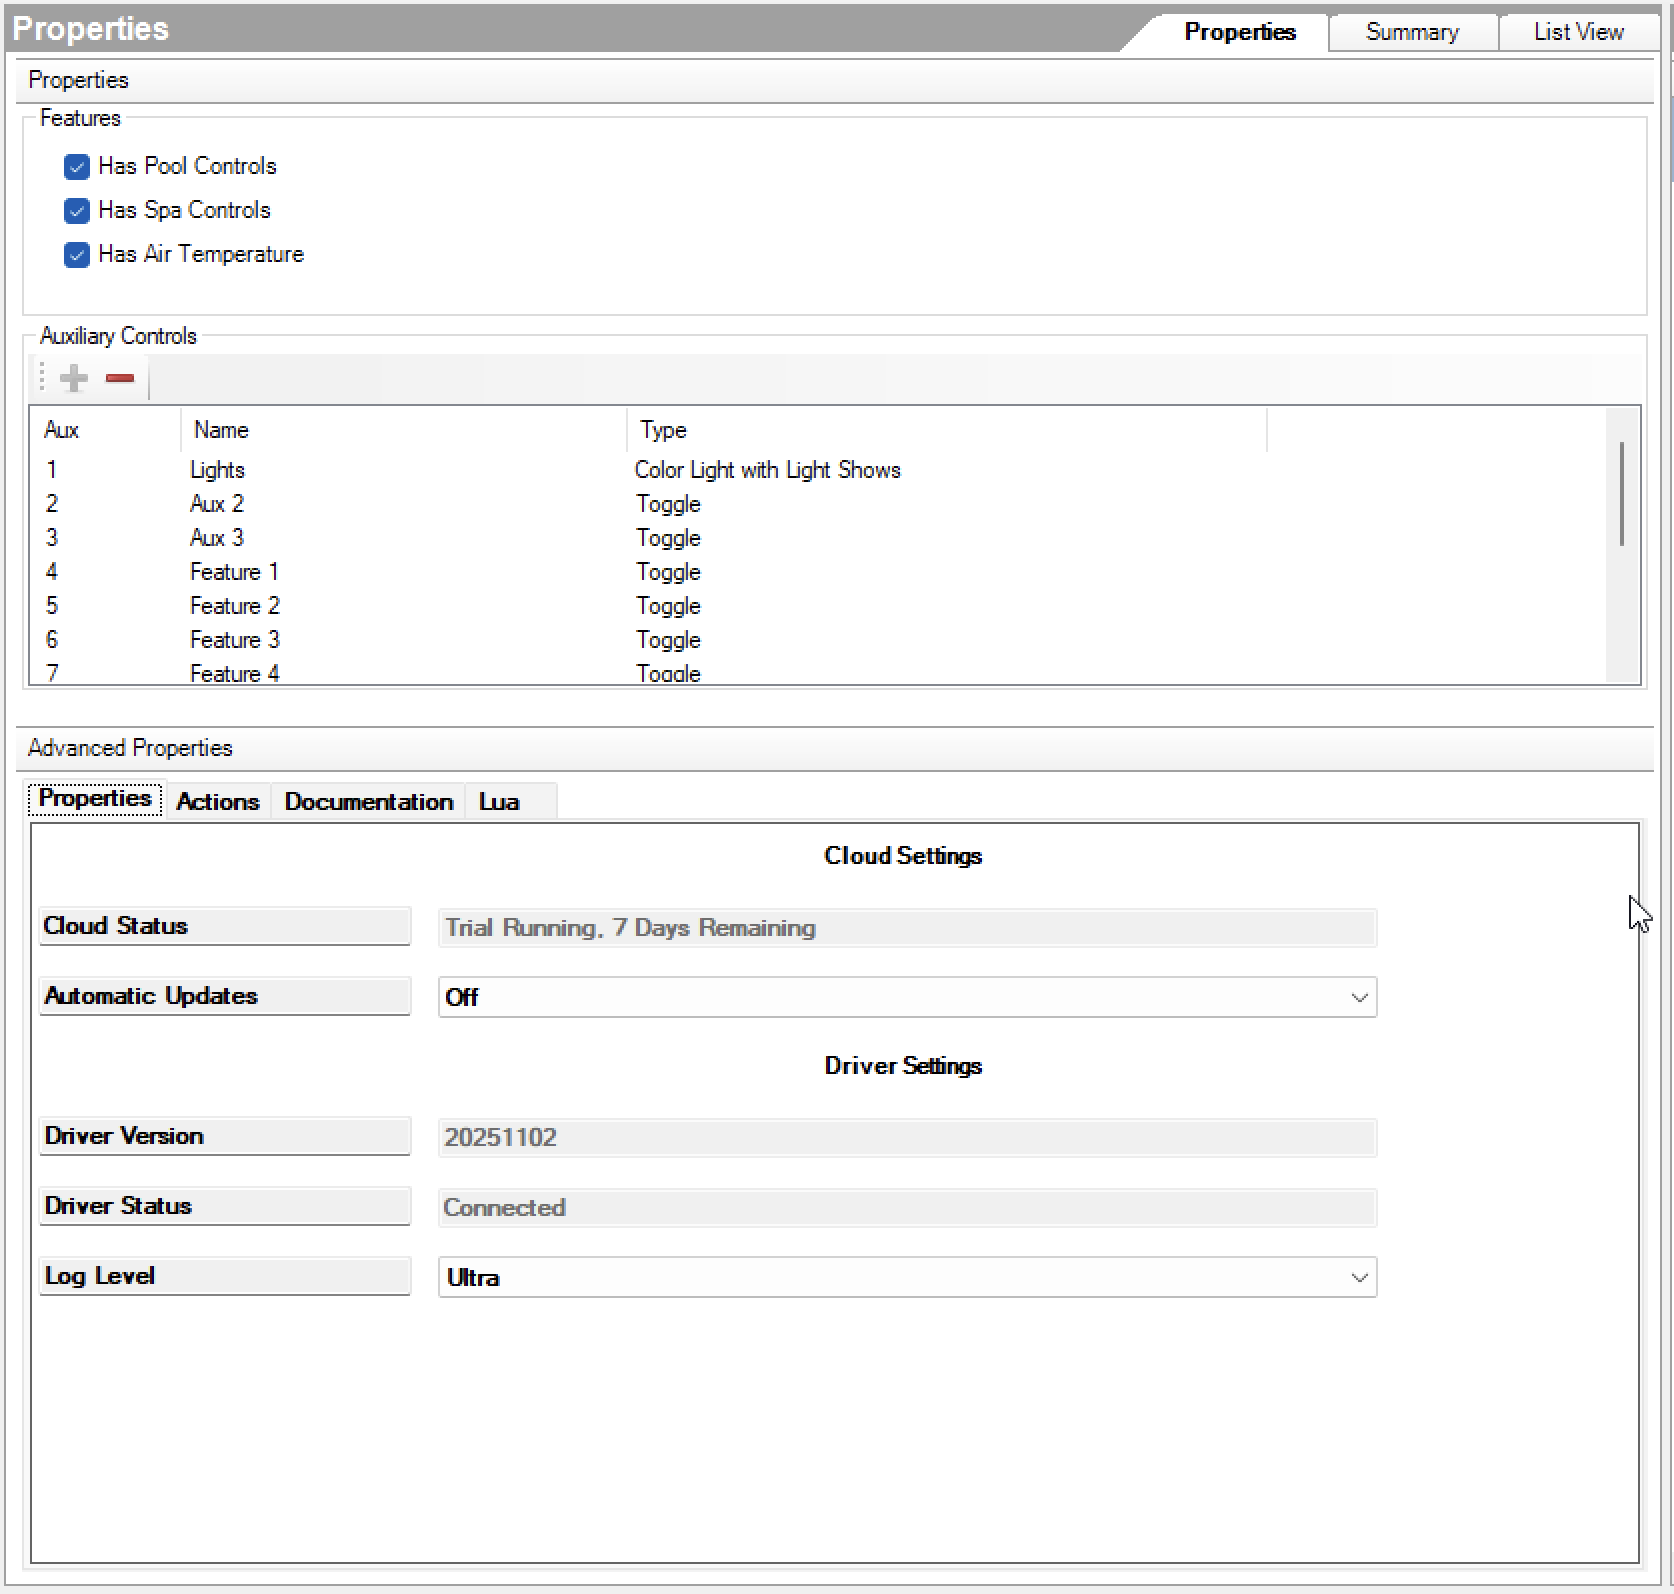This screenshot has height=1594, width=1674.
Task: Click the Aux 3 list entry
Action: 217,538
